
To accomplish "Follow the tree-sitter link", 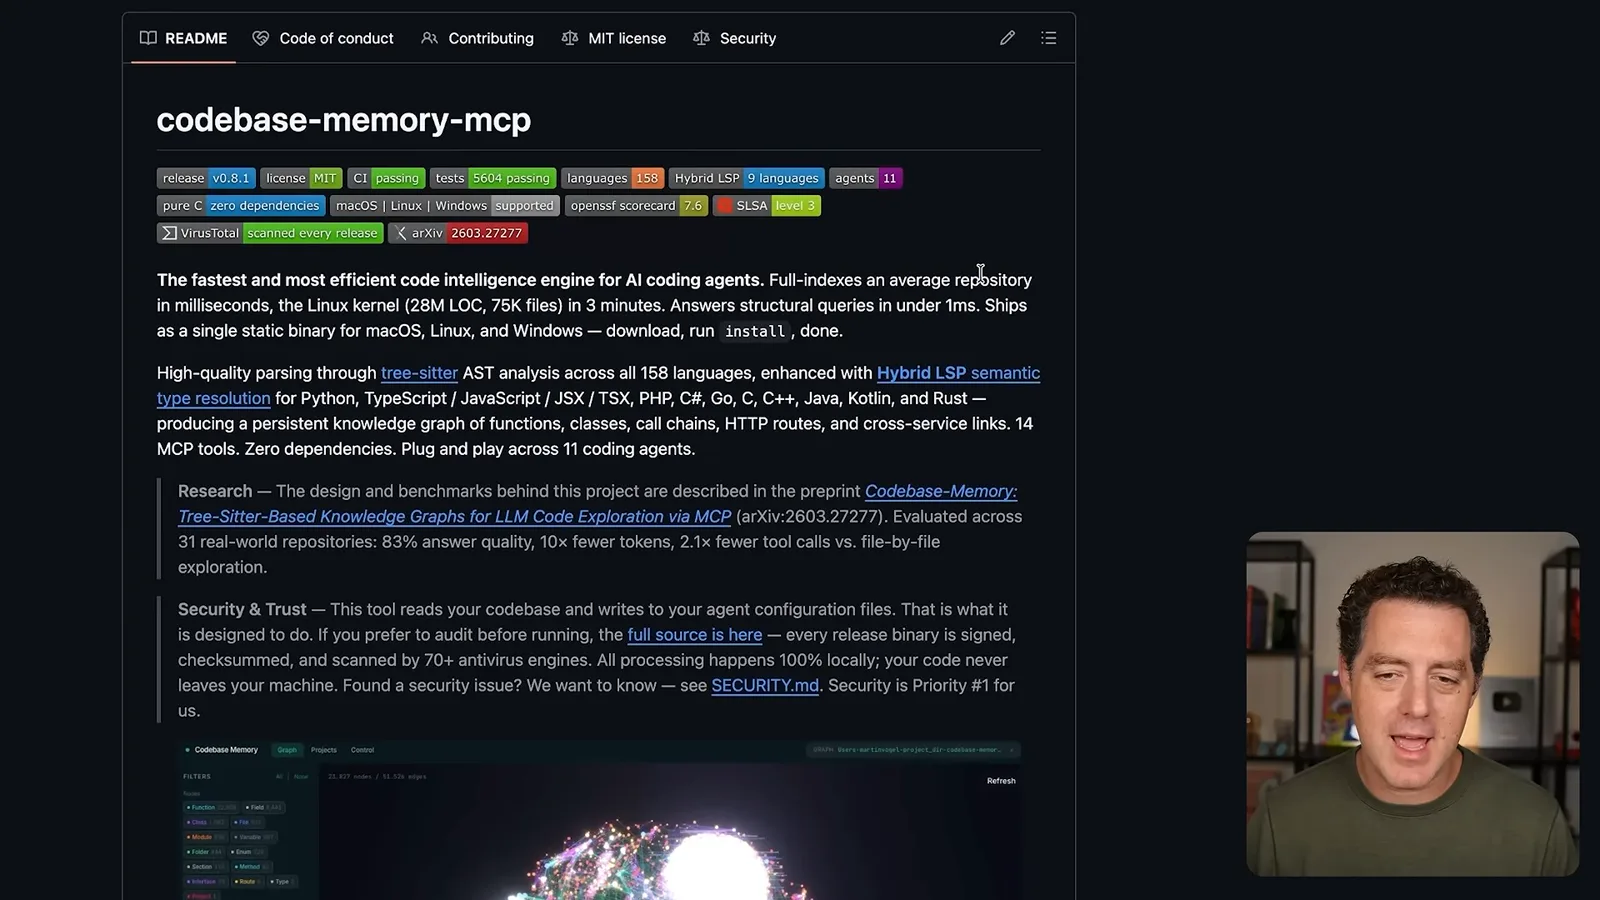I will 419,373.
